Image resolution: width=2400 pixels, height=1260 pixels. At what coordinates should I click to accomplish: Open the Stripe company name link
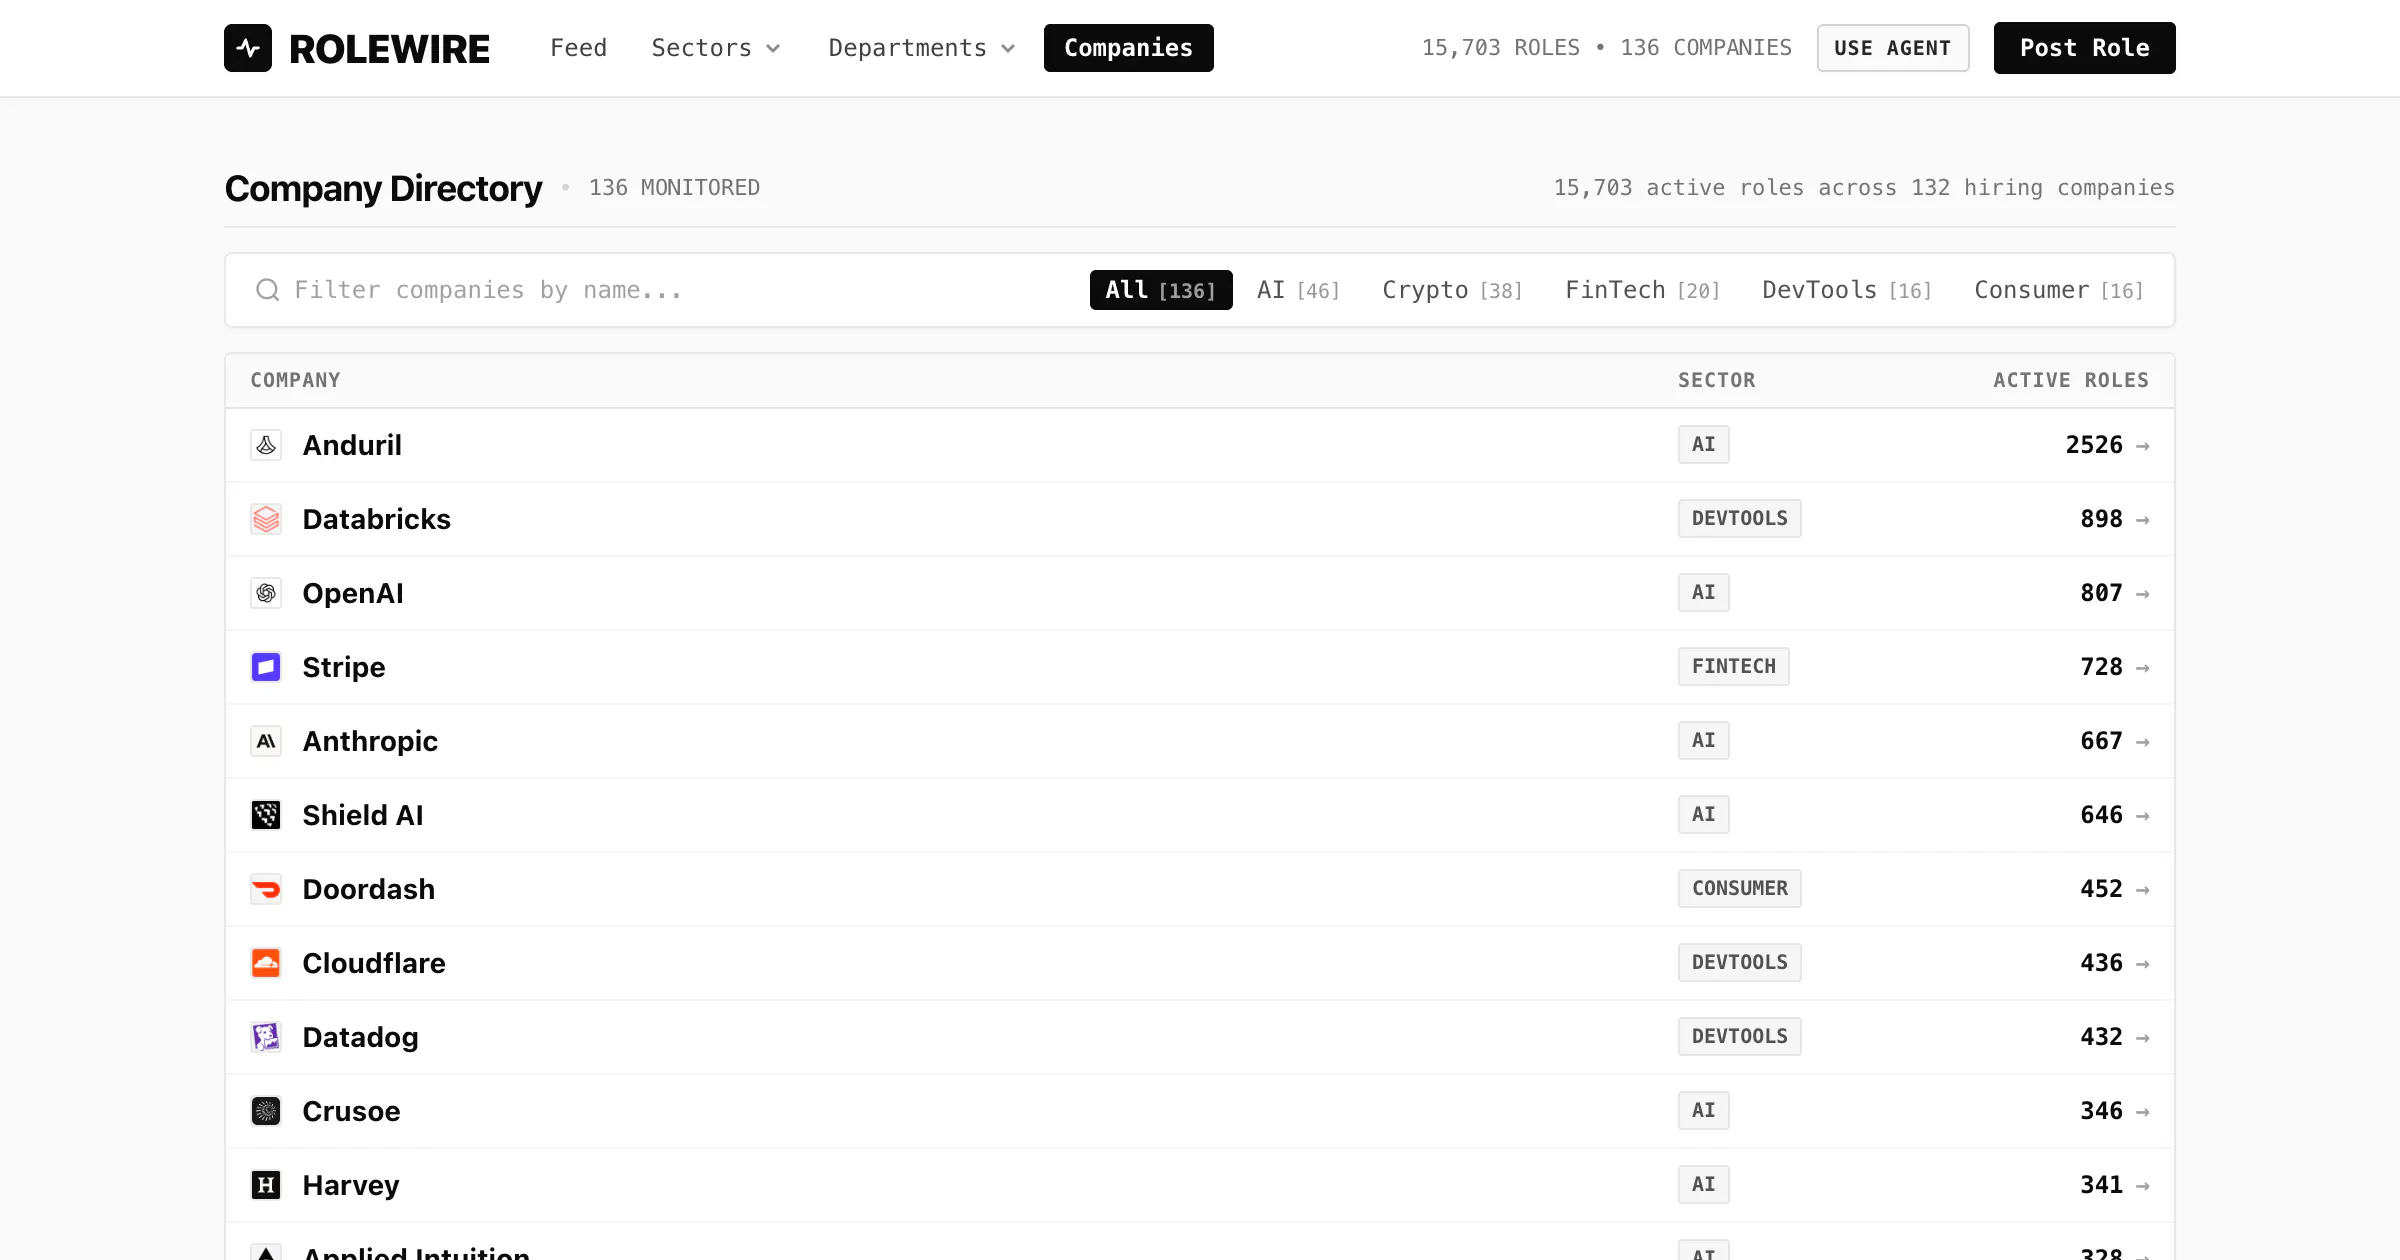(344, 667)
